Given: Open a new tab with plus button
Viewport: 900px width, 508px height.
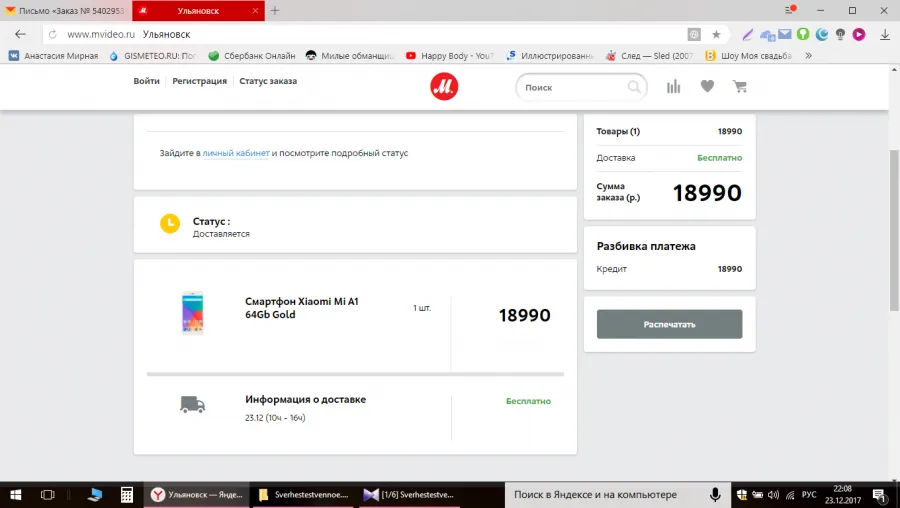Looking at the screenshot, I should coord(275,10).
